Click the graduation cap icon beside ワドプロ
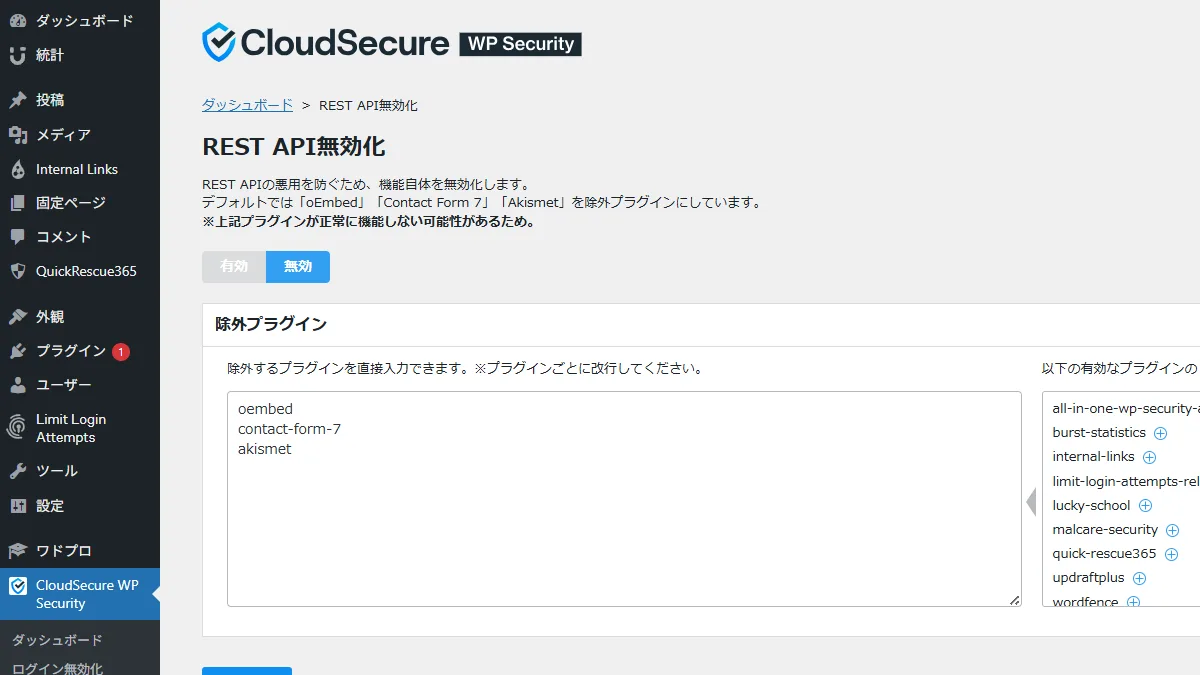This screenshot has height=675, width=1200. 17,551
